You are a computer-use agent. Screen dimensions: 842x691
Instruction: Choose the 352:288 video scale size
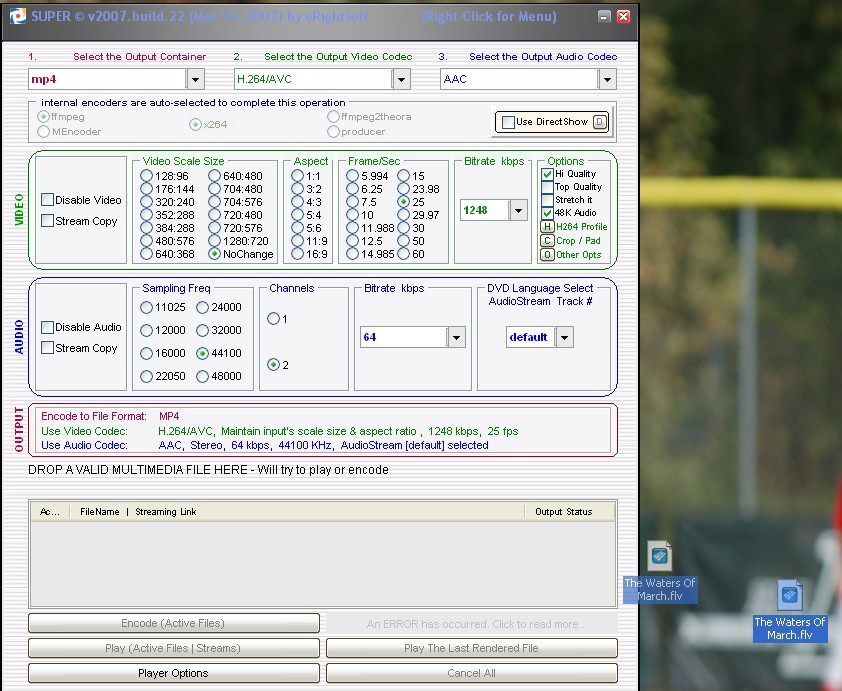(x=146, y=215)
